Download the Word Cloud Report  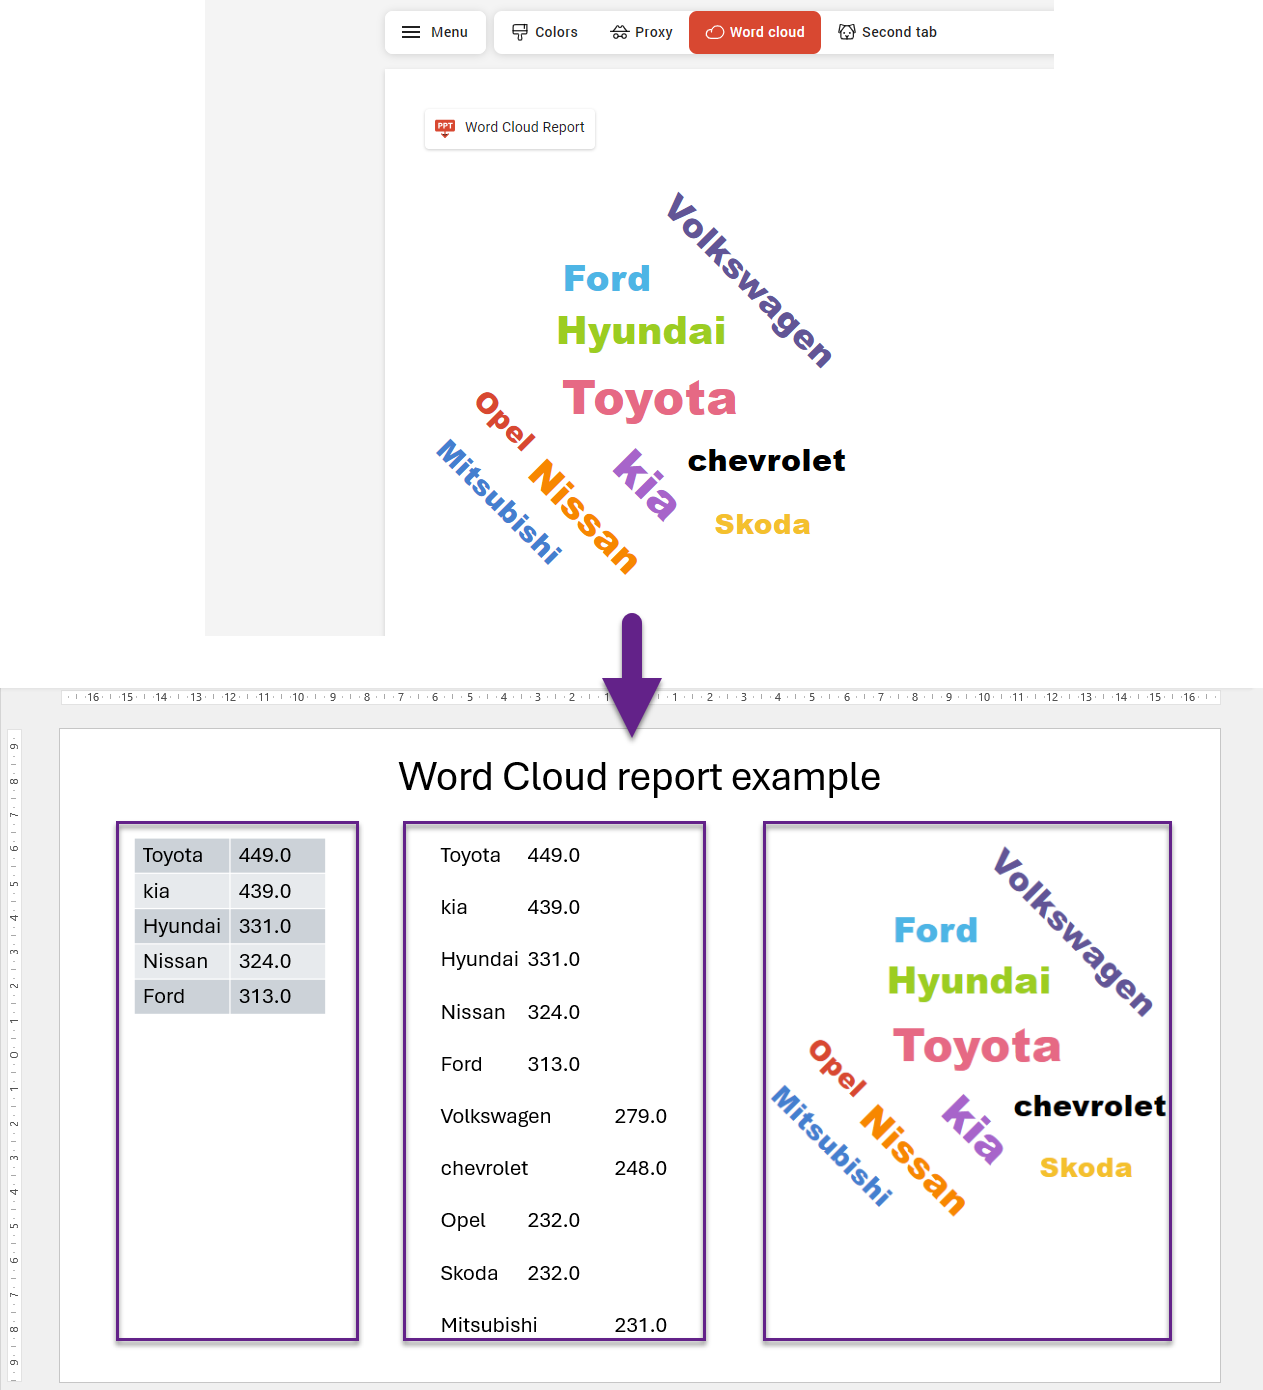coord(510,128)
